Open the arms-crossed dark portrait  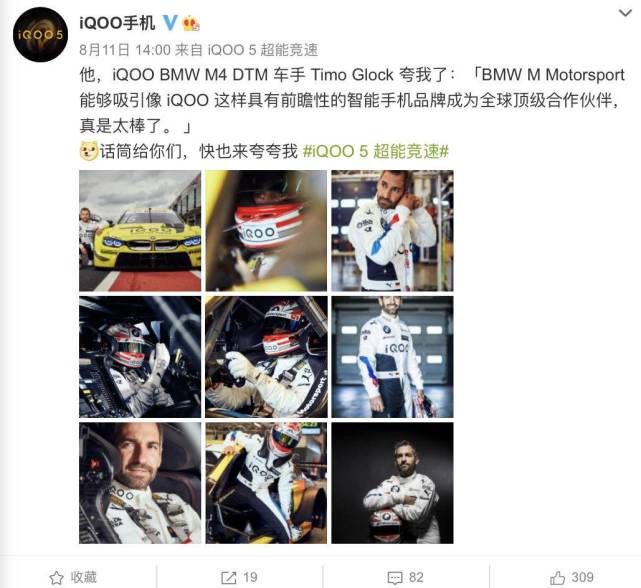[392, 483]
